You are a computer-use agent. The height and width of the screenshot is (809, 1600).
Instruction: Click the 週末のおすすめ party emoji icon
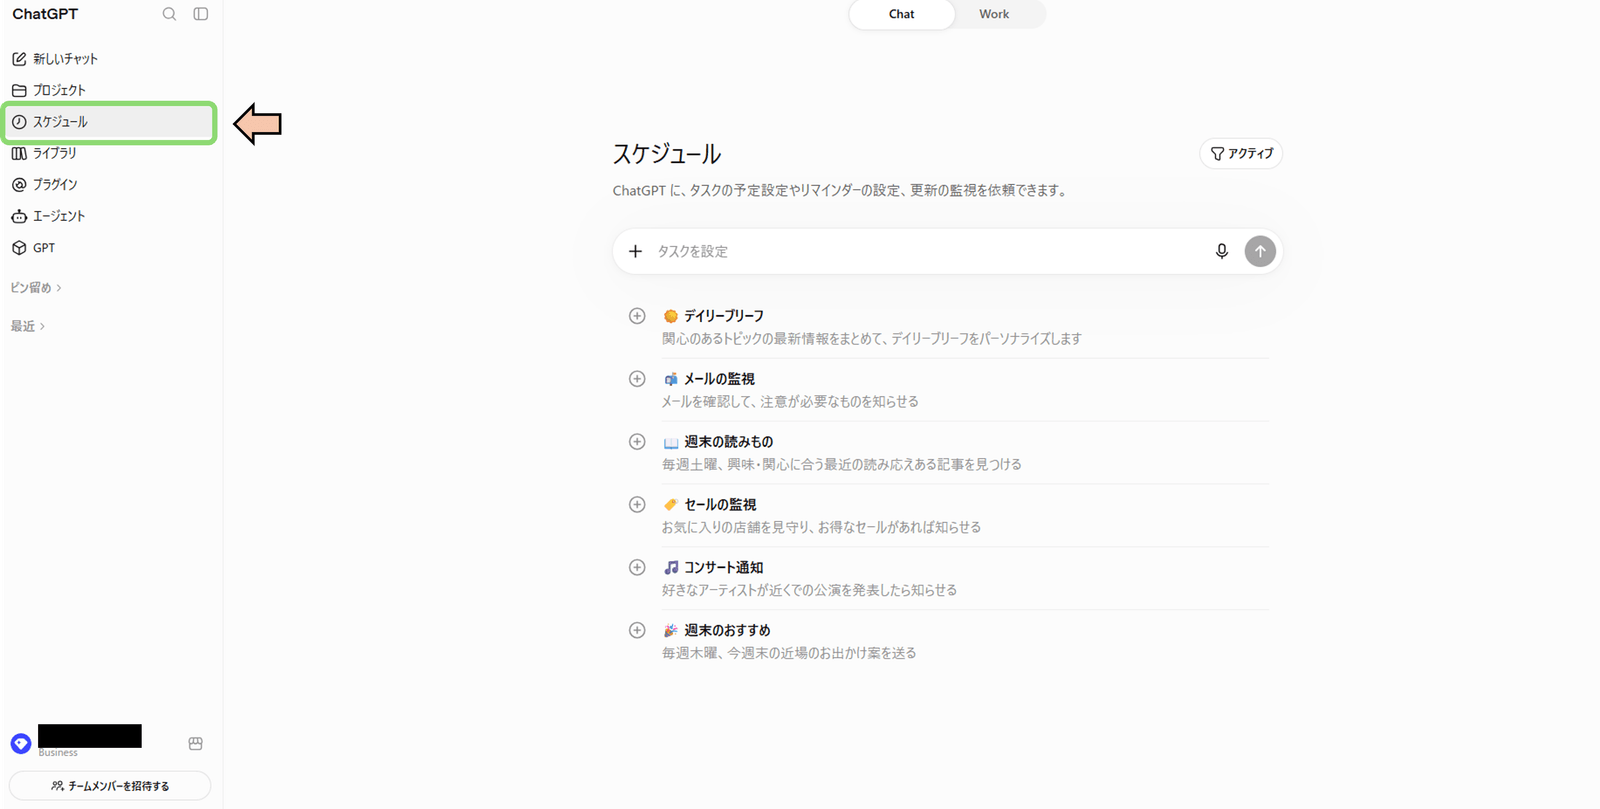click(671, 631)
